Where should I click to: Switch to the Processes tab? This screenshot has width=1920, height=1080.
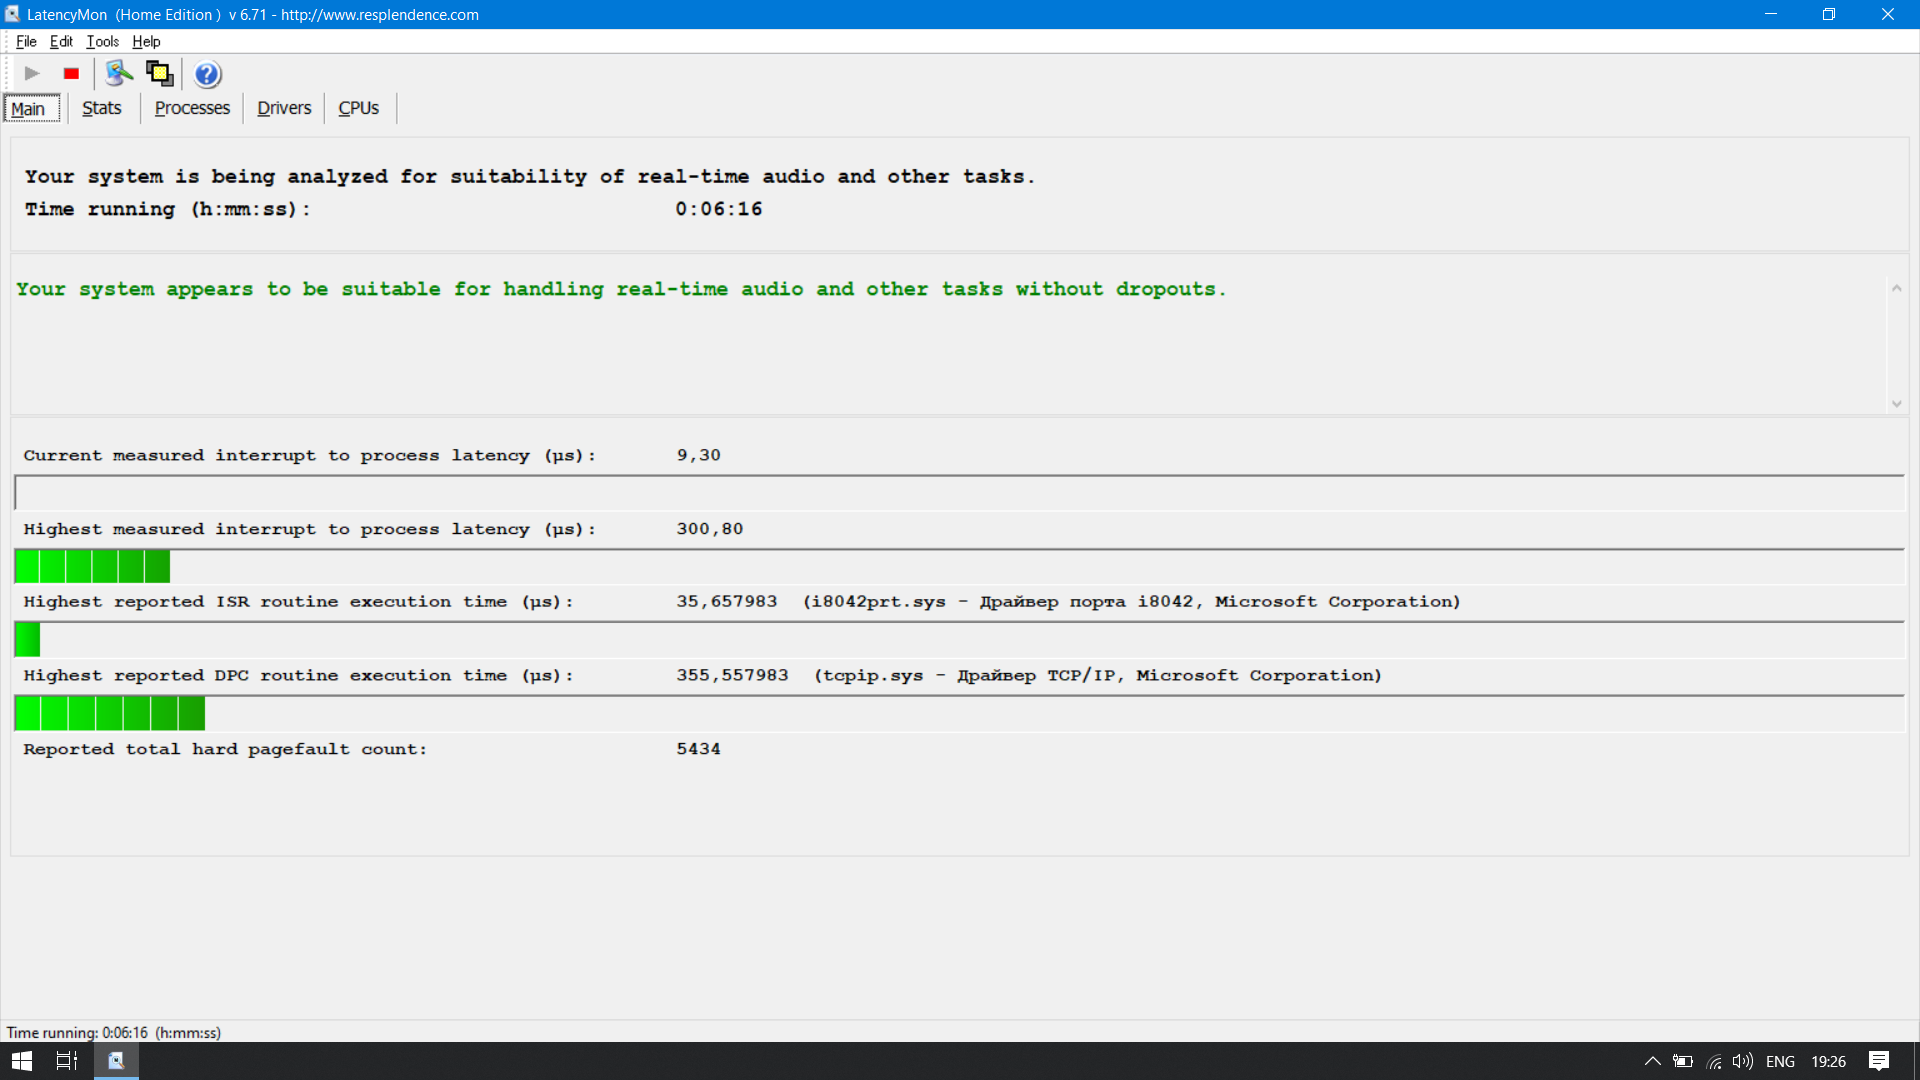point(192,108)
